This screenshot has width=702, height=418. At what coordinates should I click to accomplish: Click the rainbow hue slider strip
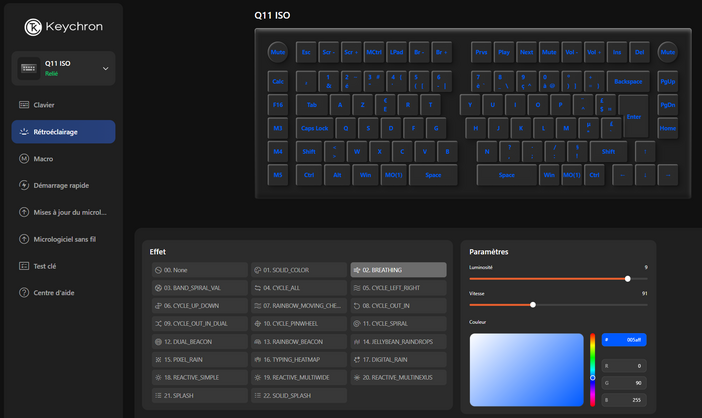click(x=592, y=370)
